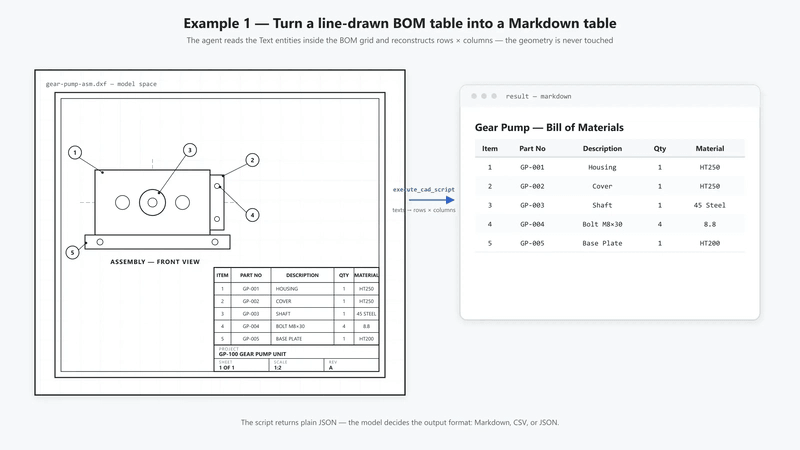Click quantity '4' in the result table's Bolt row

[x=660, y=224]
